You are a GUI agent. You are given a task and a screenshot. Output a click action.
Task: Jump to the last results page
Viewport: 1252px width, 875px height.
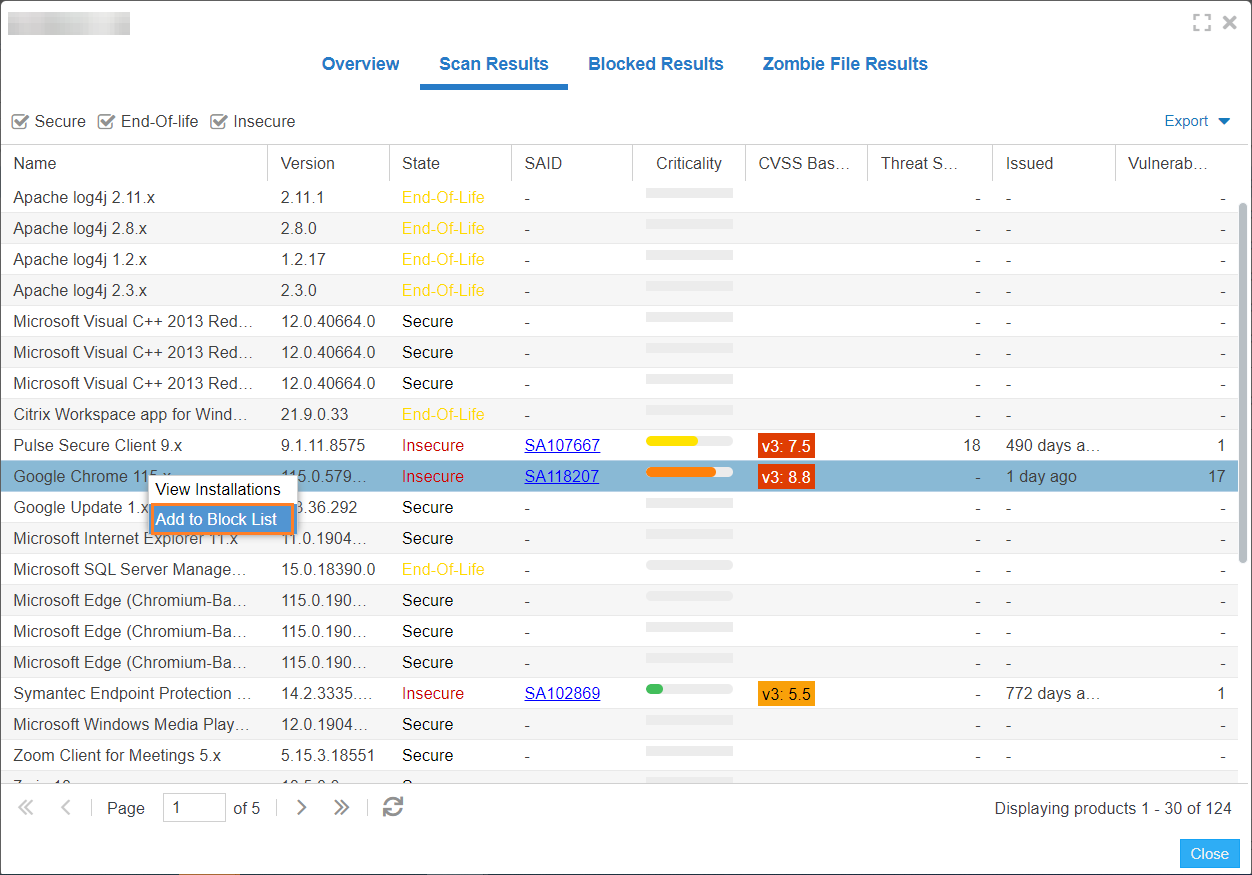pyautogui.click(x=341, y=808)
